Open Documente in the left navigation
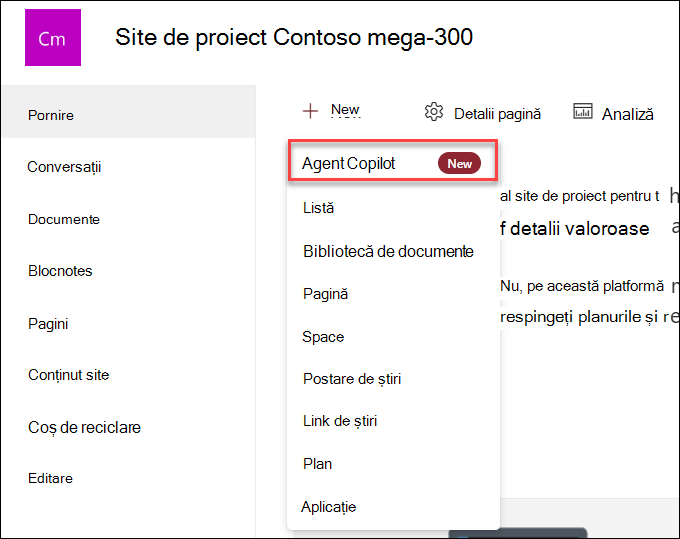Image resolution: width=680 pixels, height=539 pixels. 64,219
